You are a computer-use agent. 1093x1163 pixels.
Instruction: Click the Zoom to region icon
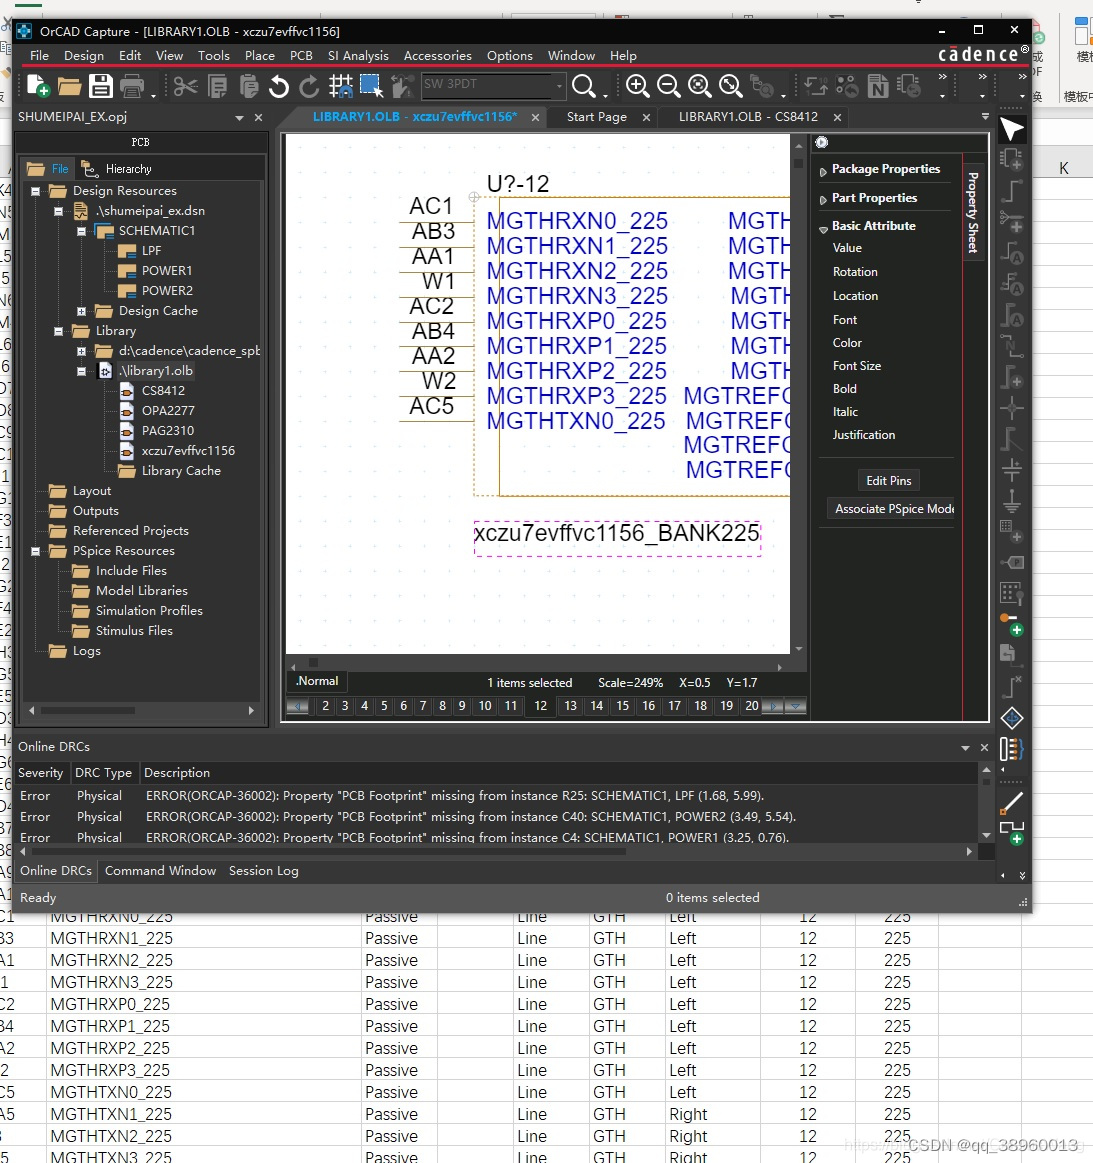coord(699,86)
